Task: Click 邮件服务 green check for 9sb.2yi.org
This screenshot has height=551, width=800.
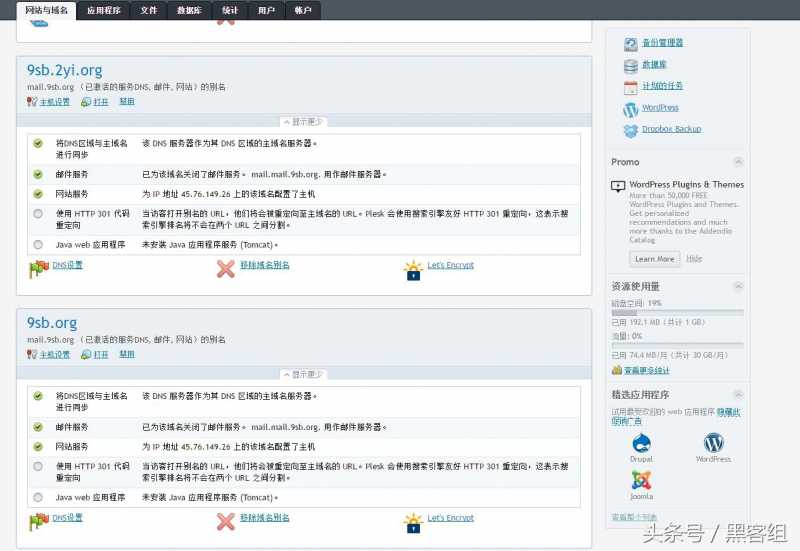Action: [x=38, y=174]
